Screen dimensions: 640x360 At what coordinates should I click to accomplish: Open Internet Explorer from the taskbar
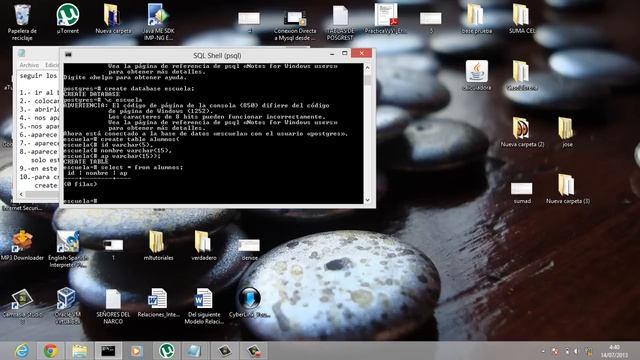(x=22, y=351)
